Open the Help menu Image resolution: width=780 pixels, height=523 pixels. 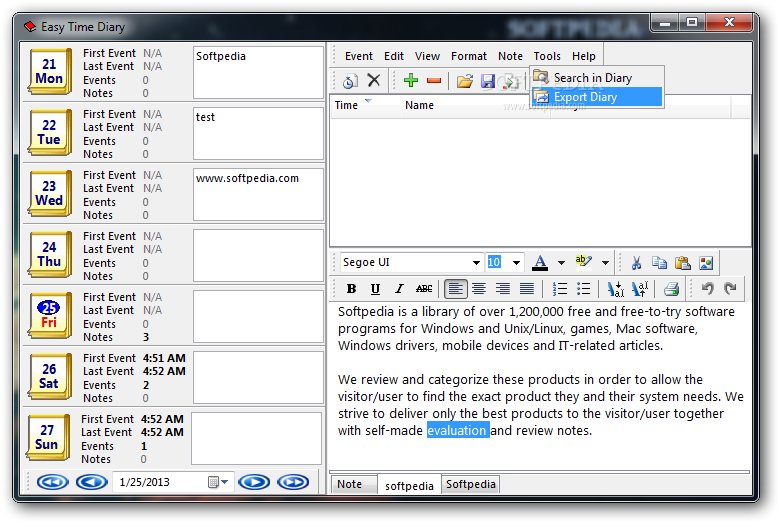(584, 56)
